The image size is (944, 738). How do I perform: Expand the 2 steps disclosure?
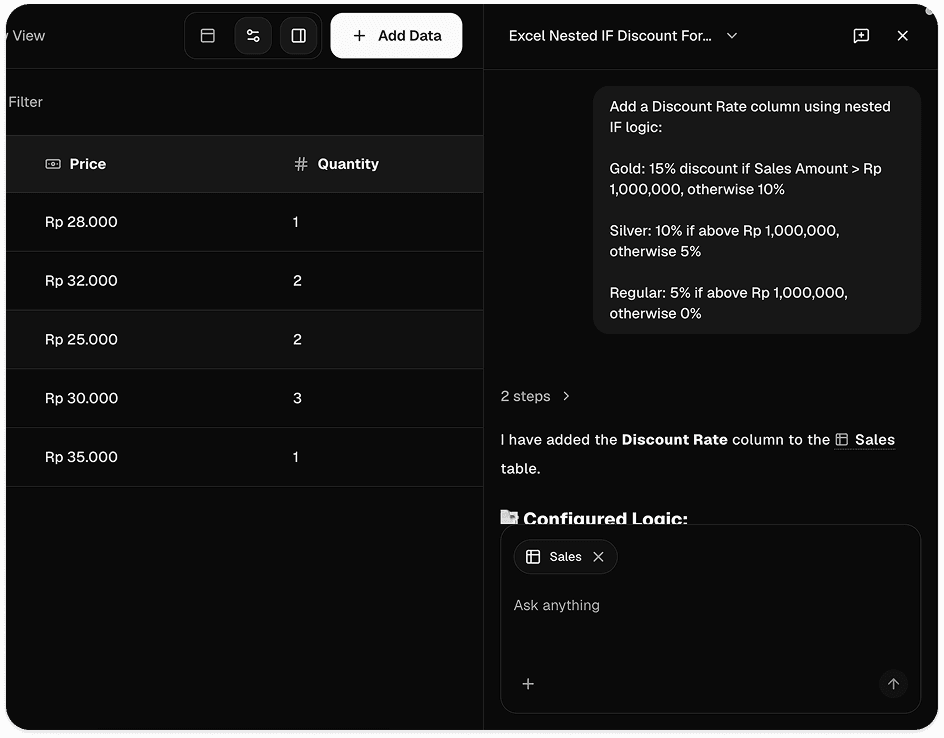click(535, 396)
